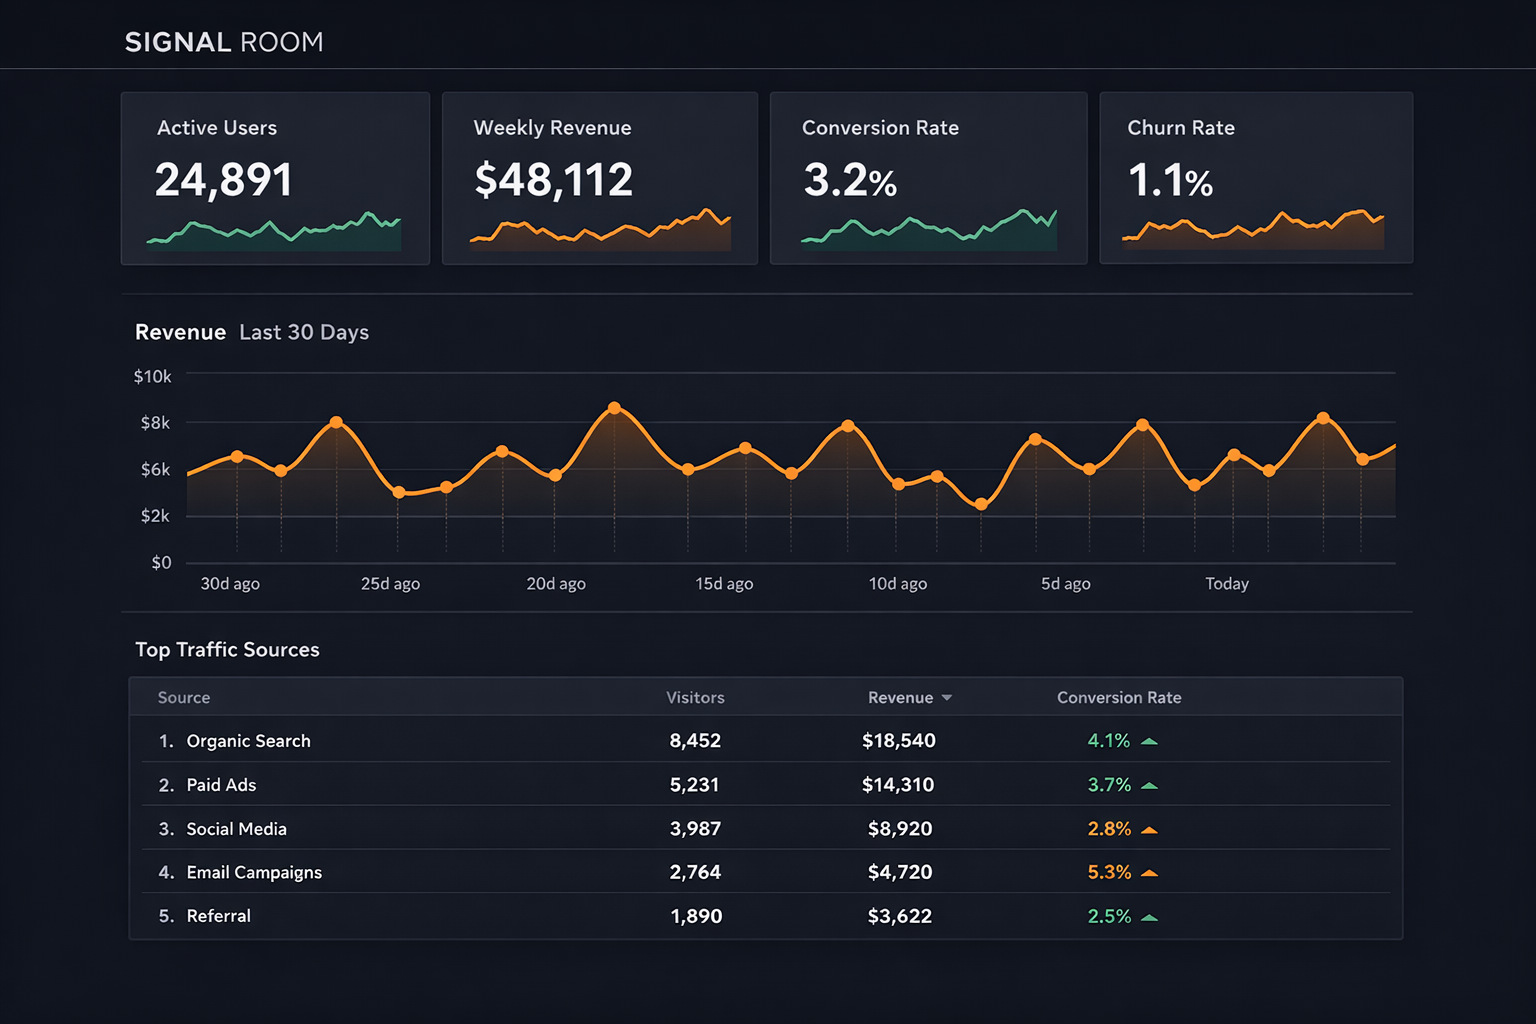
Task: Click the Conversion Rate table column header
Action: pos(1119,698)
